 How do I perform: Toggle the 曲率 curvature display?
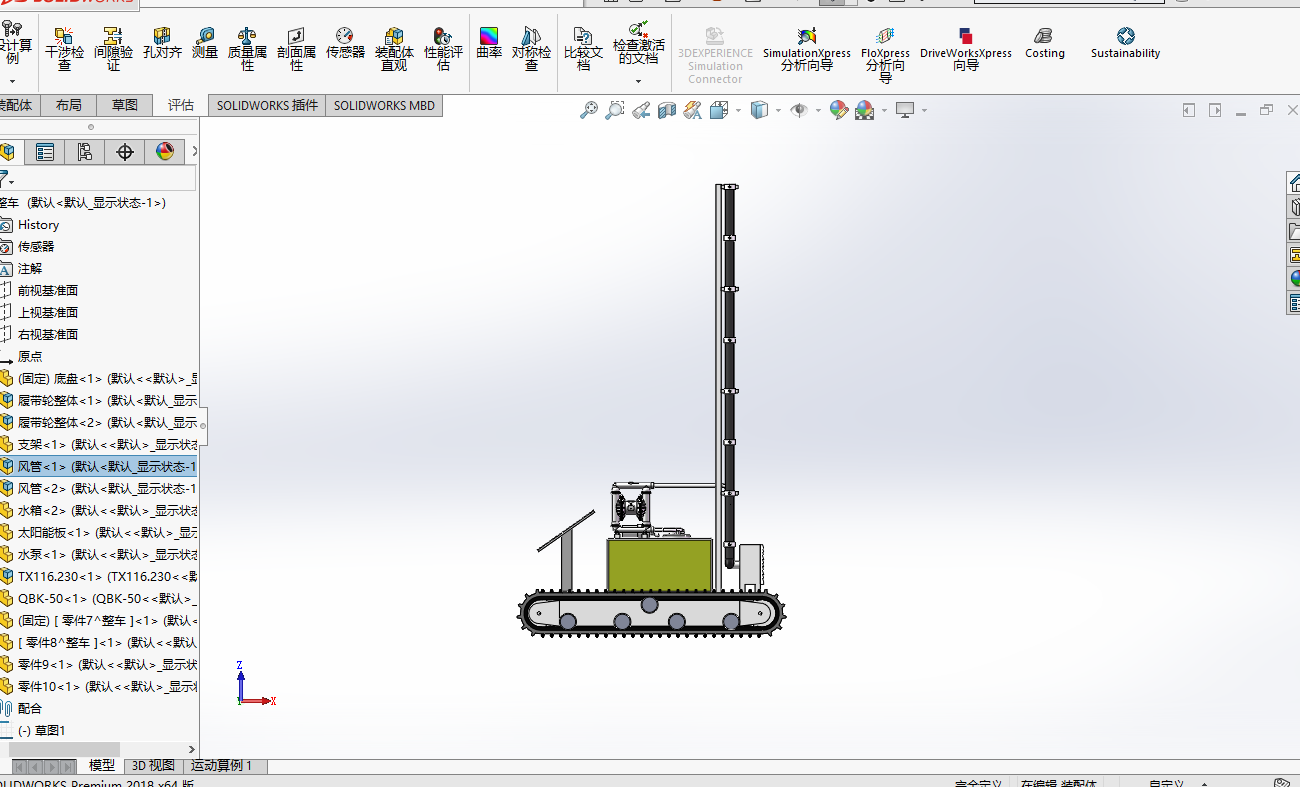489,43
